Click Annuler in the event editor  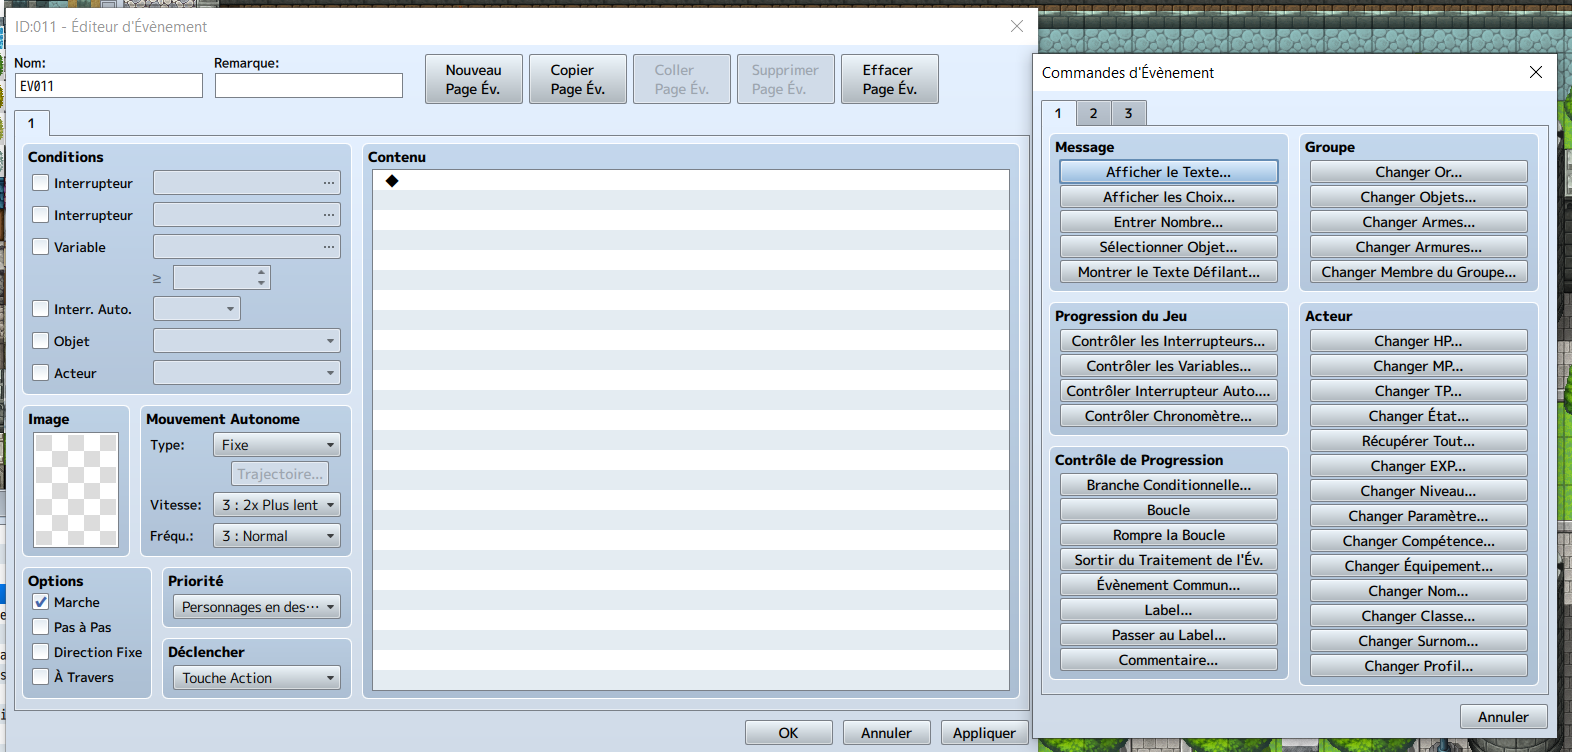tap(887, 733)
